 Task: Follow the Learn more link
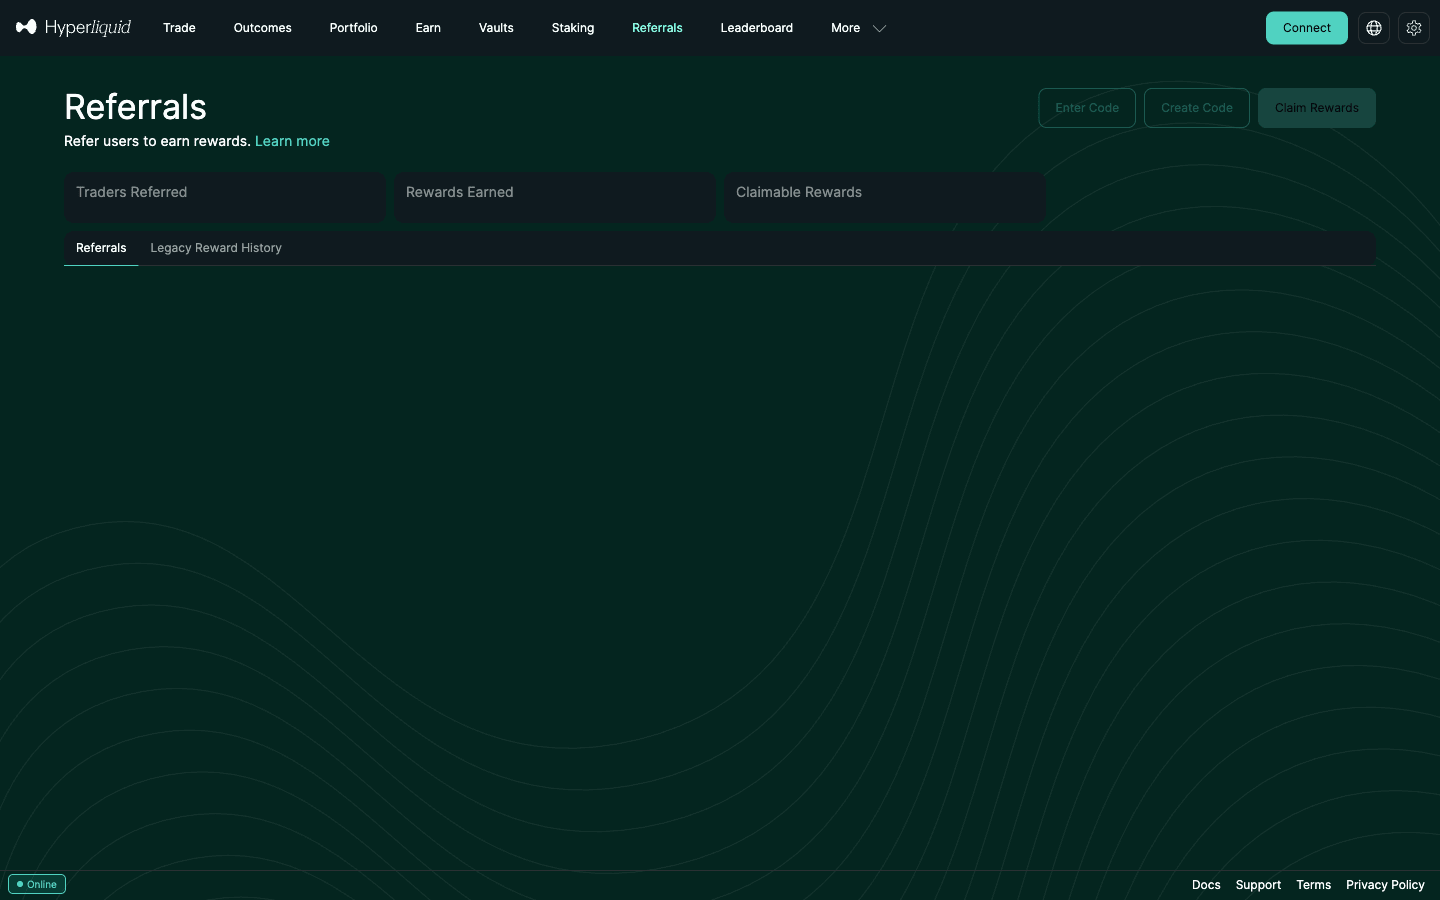(x=292, y=141)
